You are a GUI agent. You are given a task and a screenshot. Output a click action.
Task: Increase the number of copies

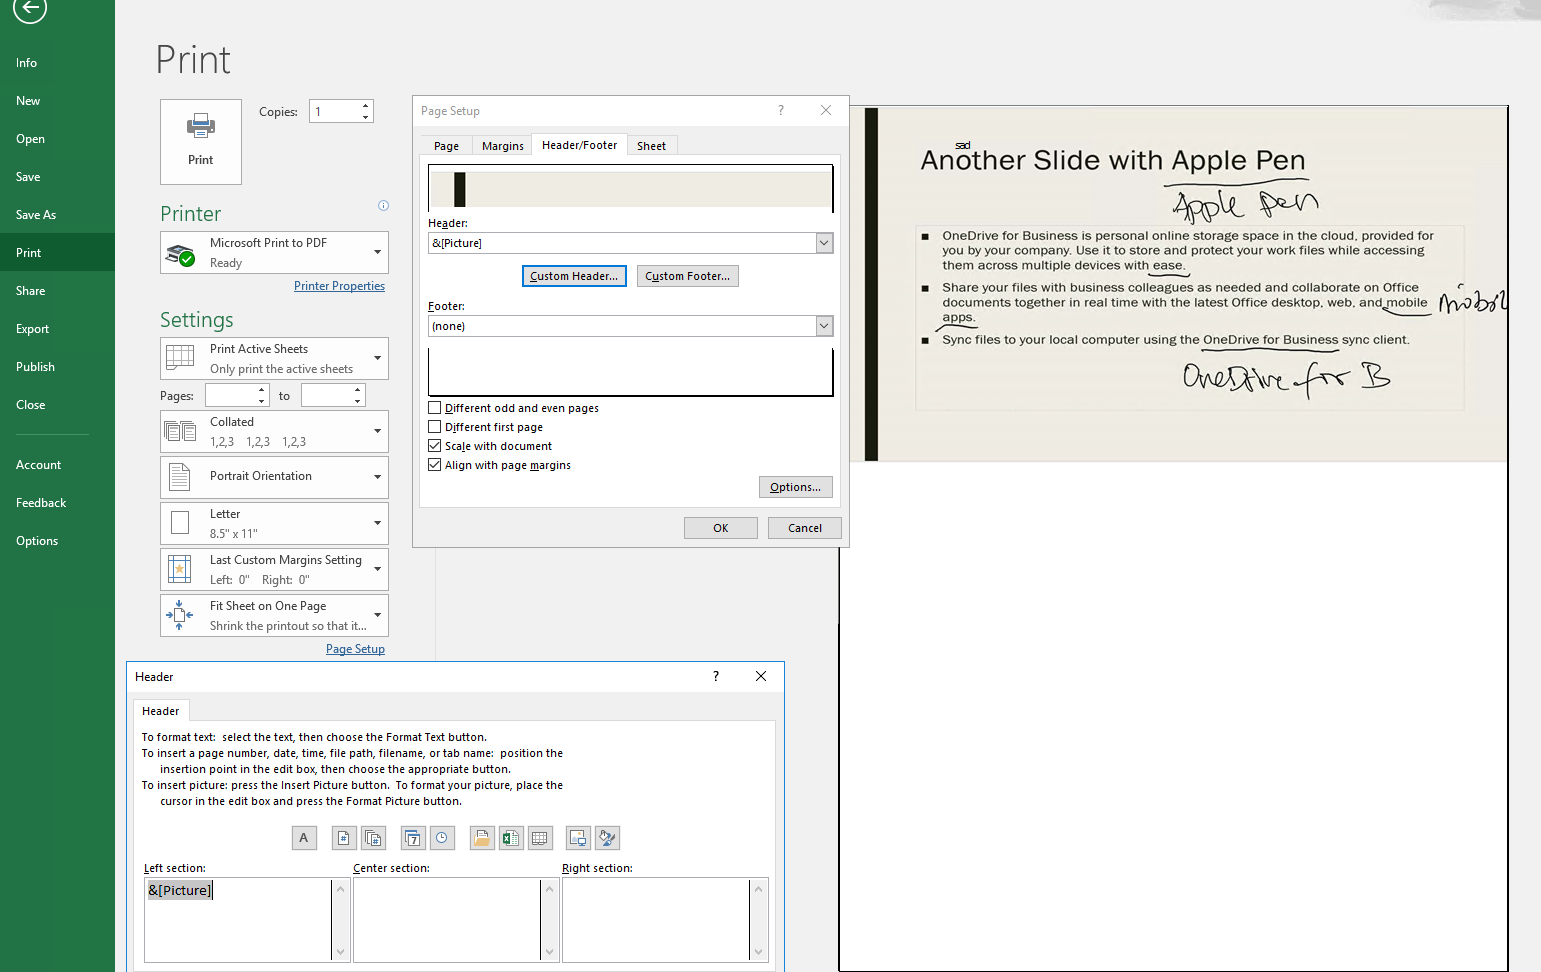(366, 105)
